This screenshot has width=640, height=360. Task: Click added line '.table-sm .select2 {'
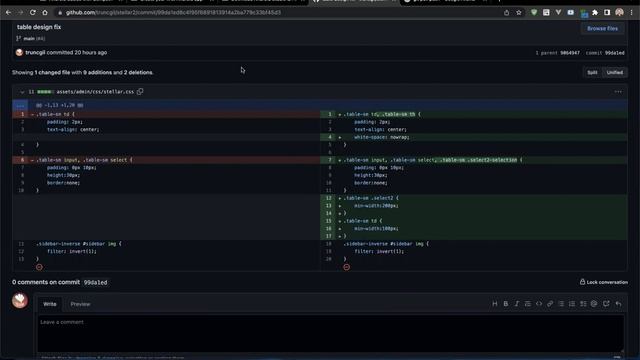(x=473, y=198)
